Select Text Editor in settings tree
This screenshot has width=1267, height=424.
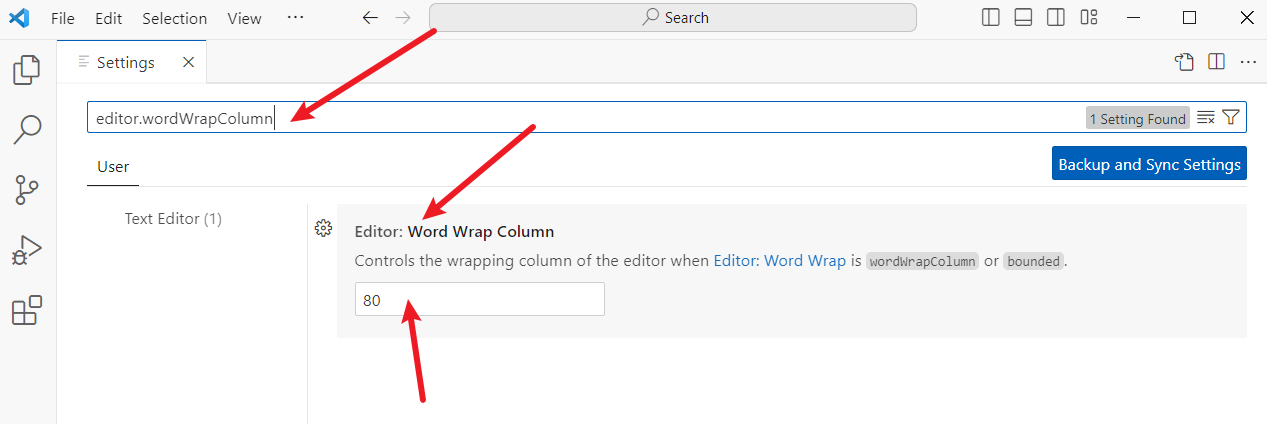pyautogui.click(x=173, y=218)
